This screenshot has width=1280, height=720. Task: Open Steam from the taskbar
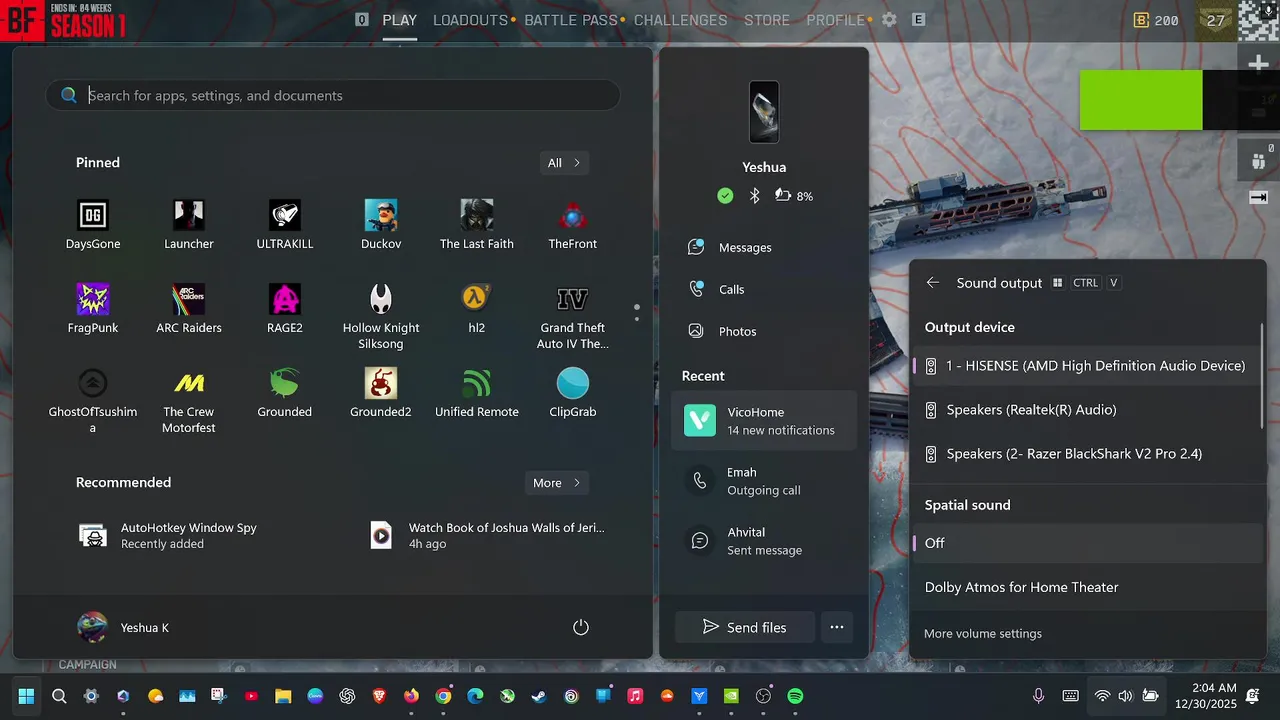[x=539, y=696]
